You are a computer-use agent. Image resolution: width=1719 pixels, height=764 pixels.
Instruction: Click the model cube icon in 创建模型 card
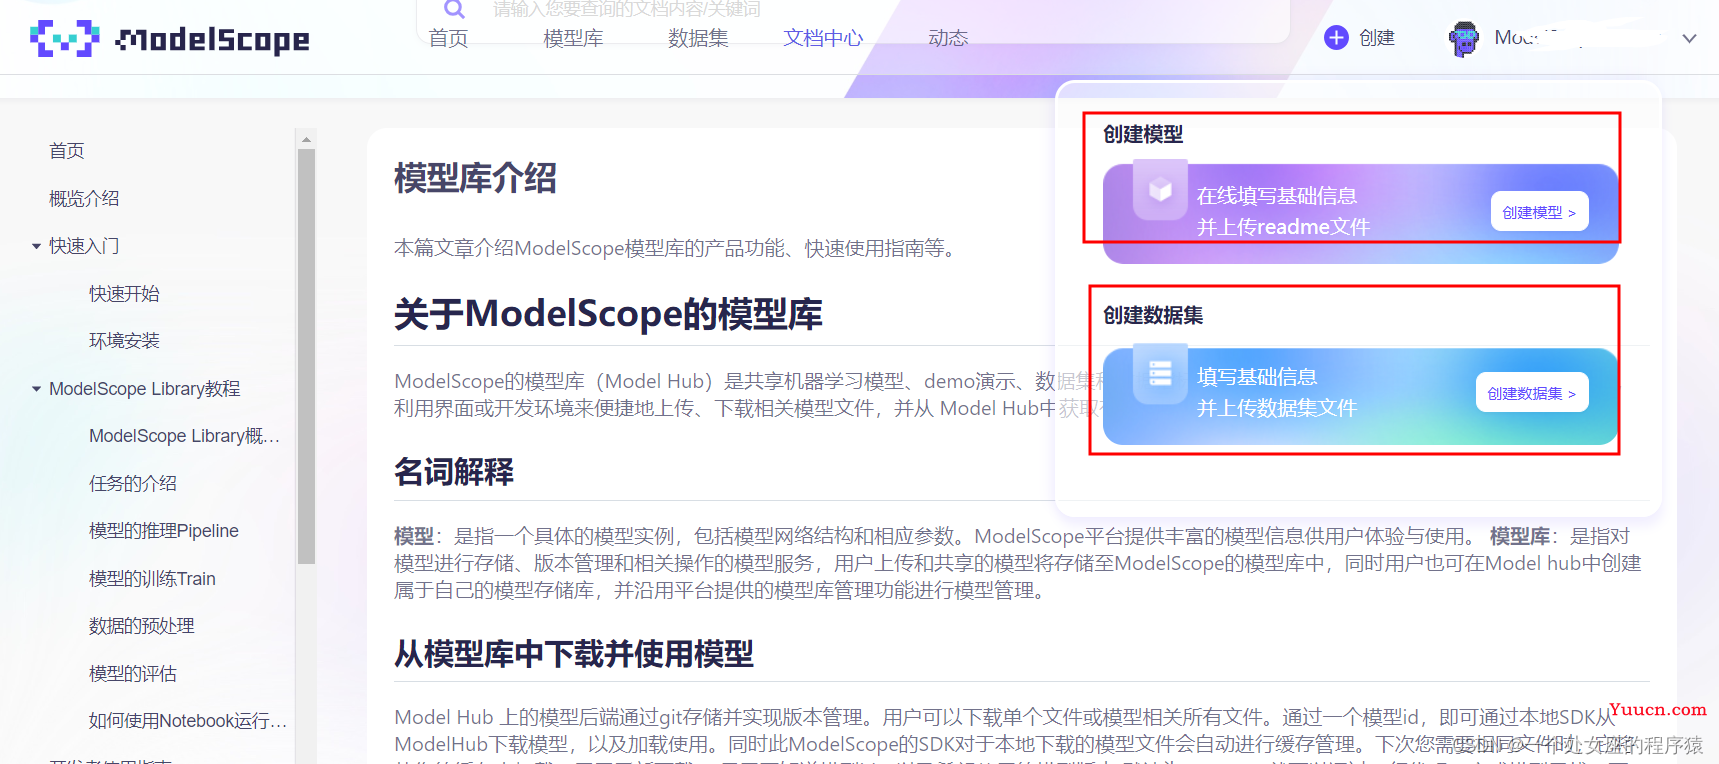pos(1160,189)
